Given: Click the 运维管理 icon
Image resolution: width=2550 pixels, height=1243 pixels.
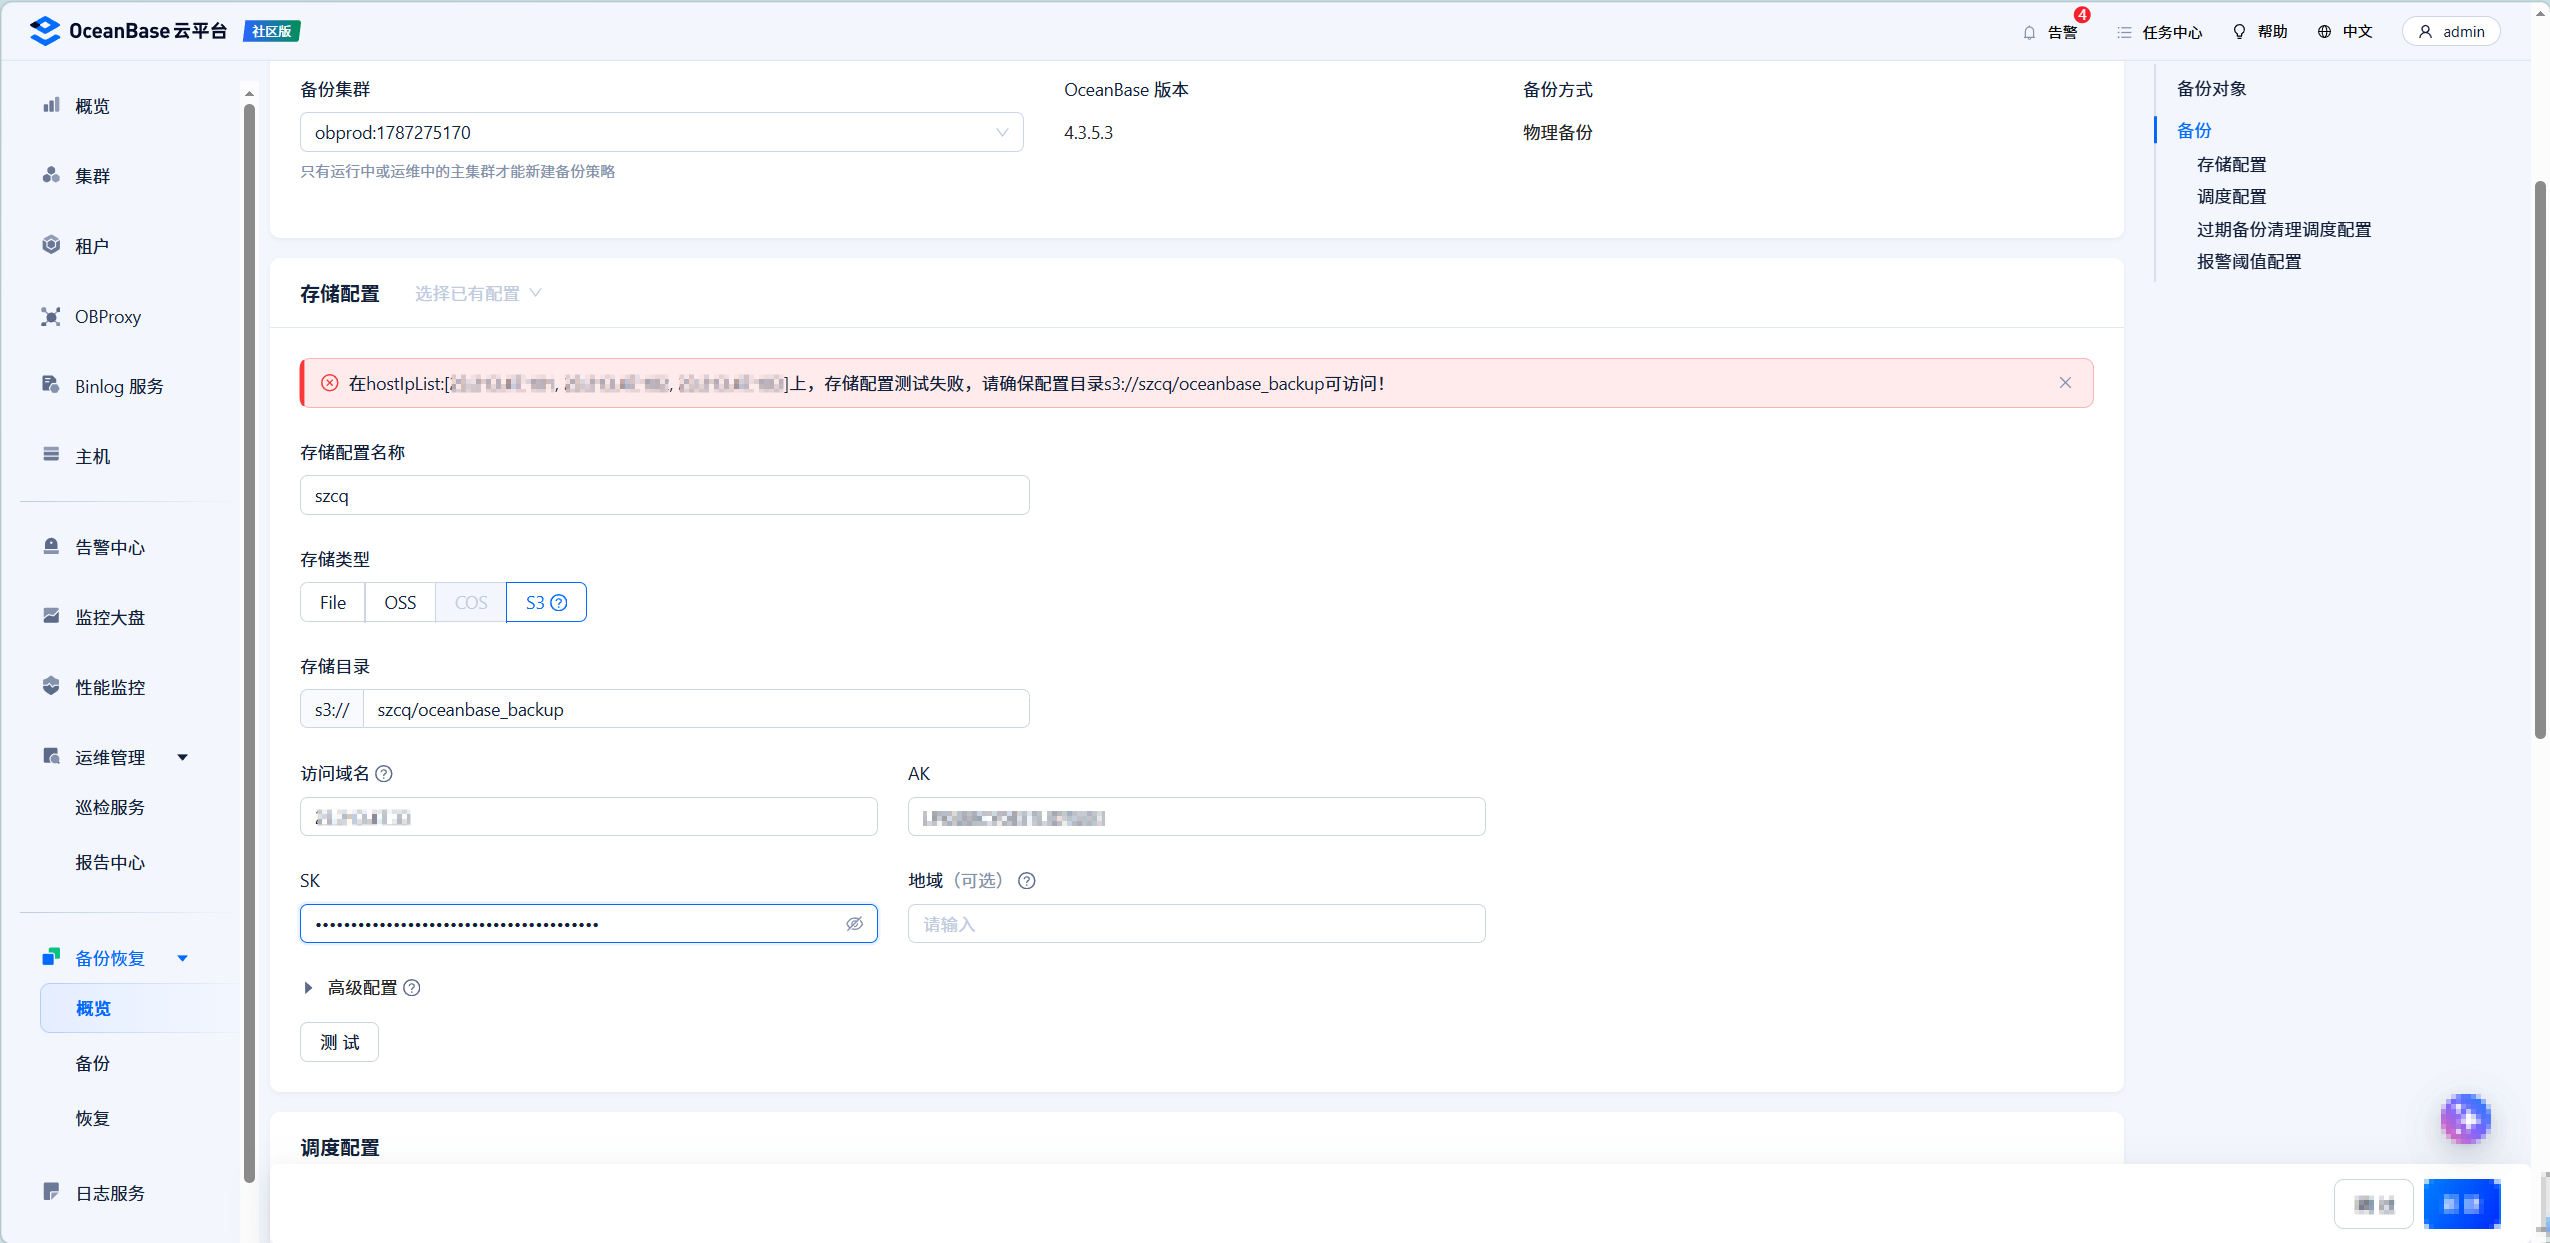Looking at the screenshot, I should click(51, 756).
